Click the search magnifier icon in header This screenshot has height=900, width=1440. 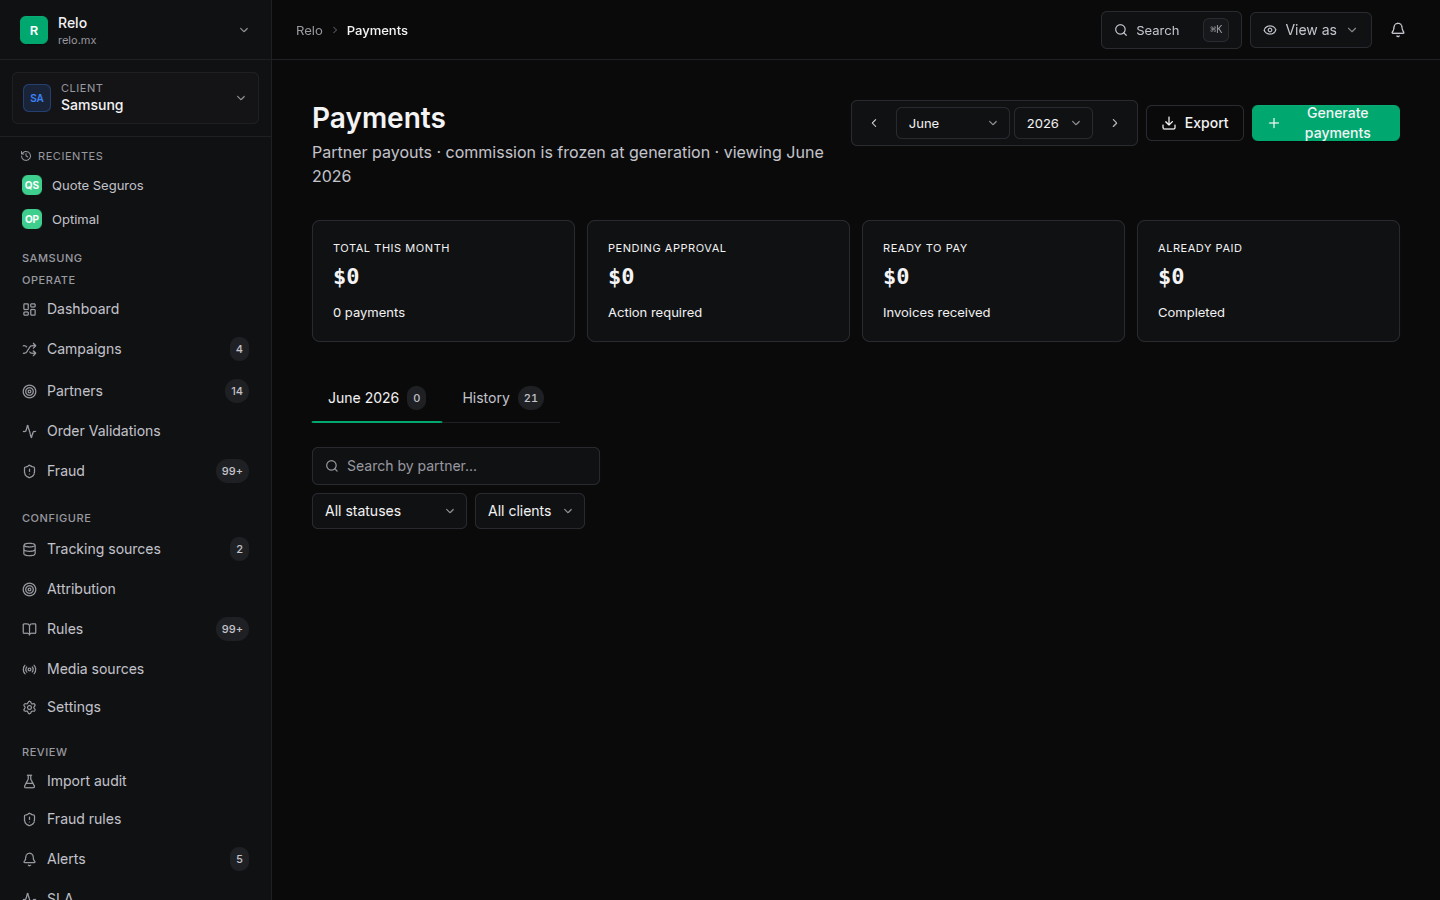click(1121, 30)
